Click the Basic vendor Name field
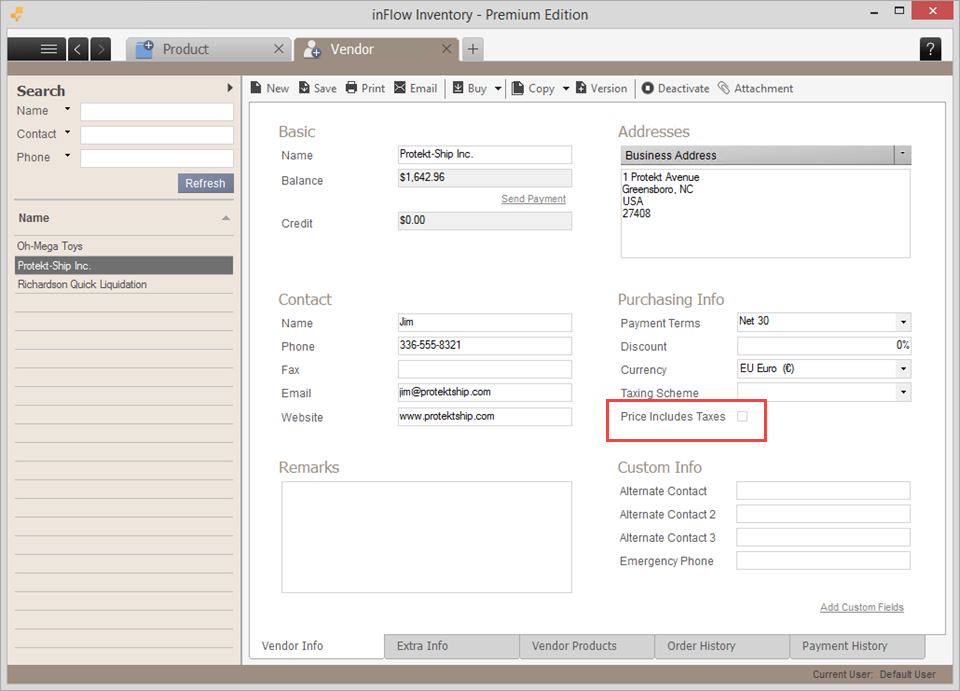 coord(485,154)
